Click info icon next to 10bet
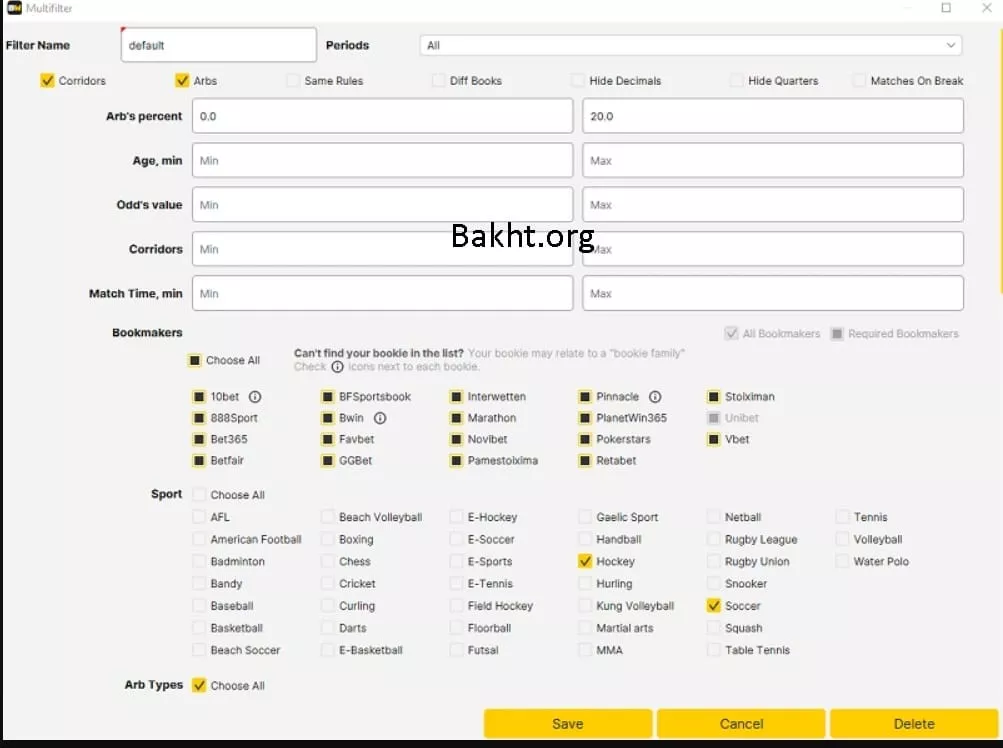The height and width of the screenshot is (748, 1003). [255, 397]
